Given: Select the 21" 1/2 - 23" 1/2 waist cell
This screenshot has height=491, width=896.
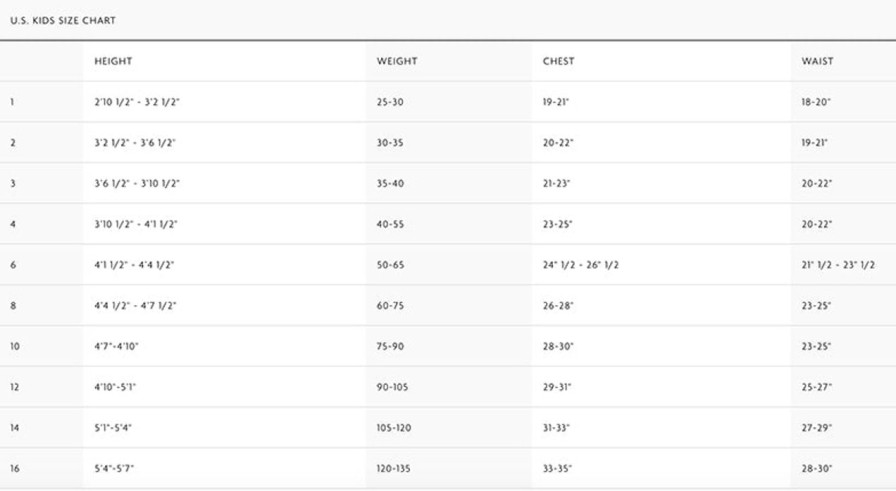Looking at the screenshot, I should 838,265.
